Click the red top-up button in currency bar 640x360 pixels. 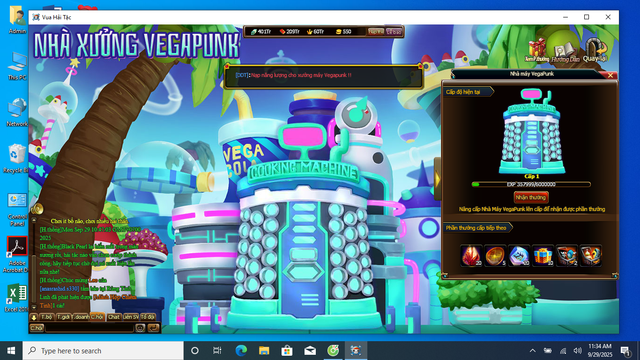pyautogui.click(x=376, y=31)
